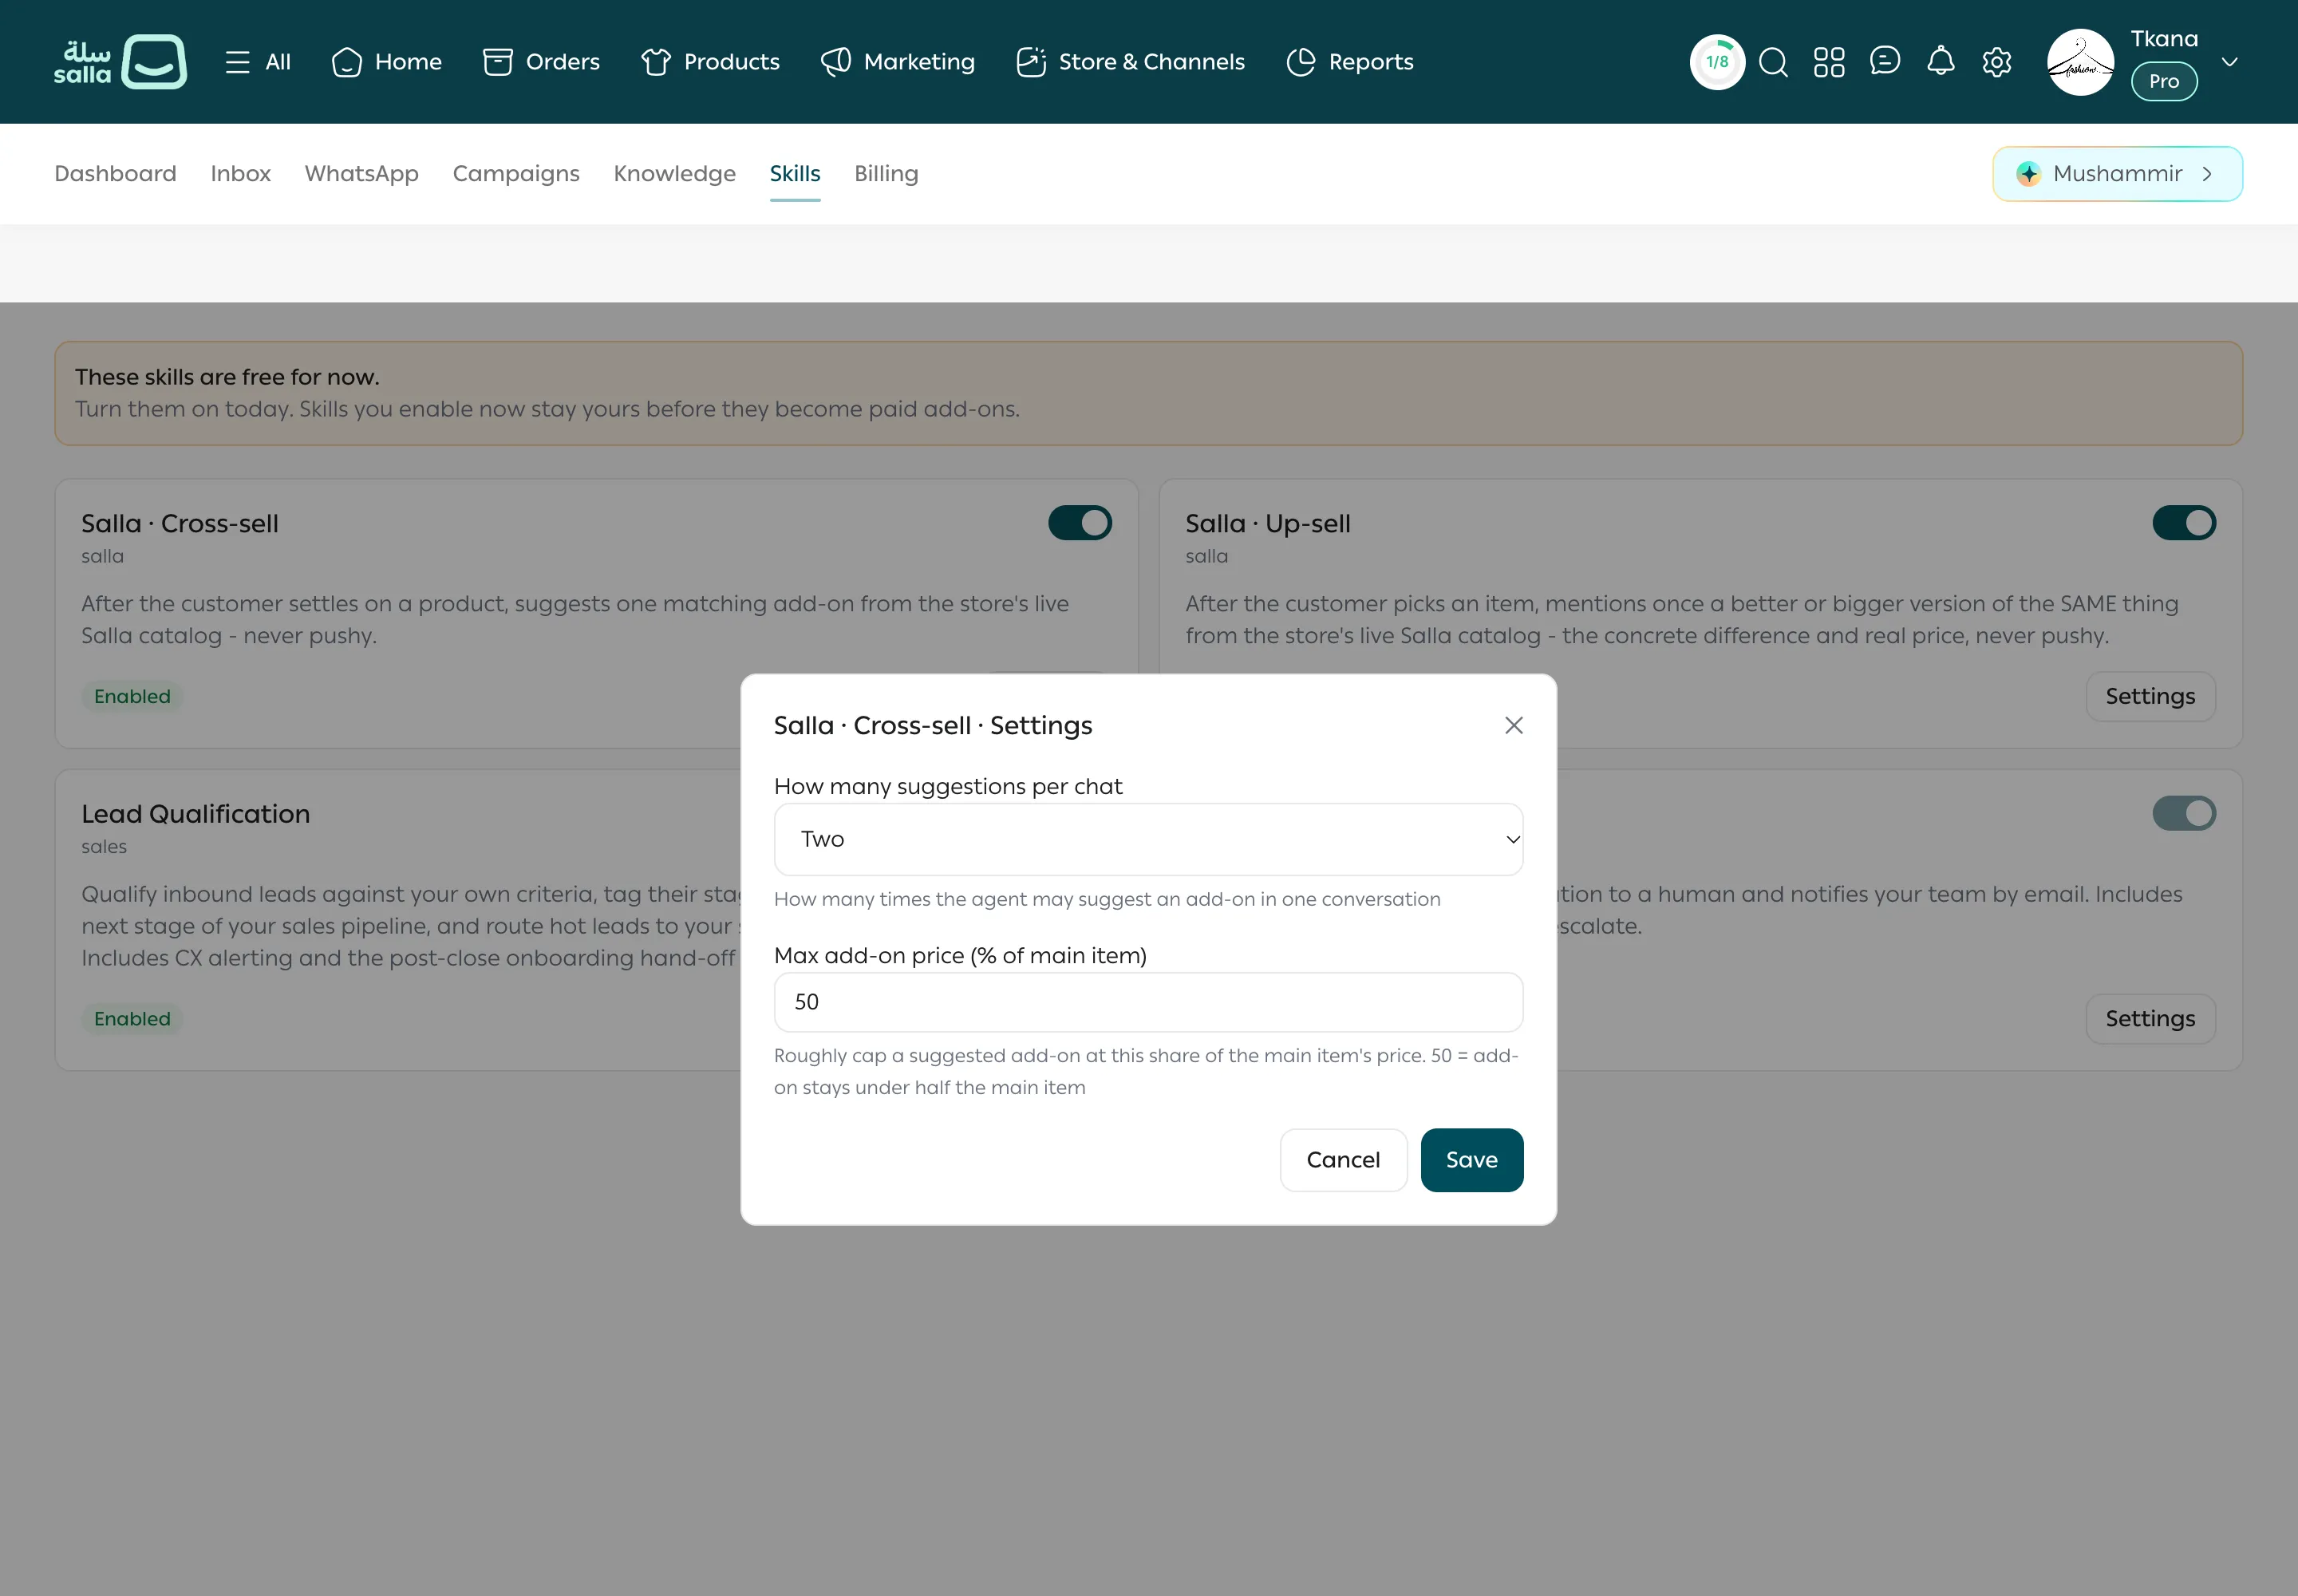Open the Orders menu
The image size is (2298, 1596).
[541, 62]
